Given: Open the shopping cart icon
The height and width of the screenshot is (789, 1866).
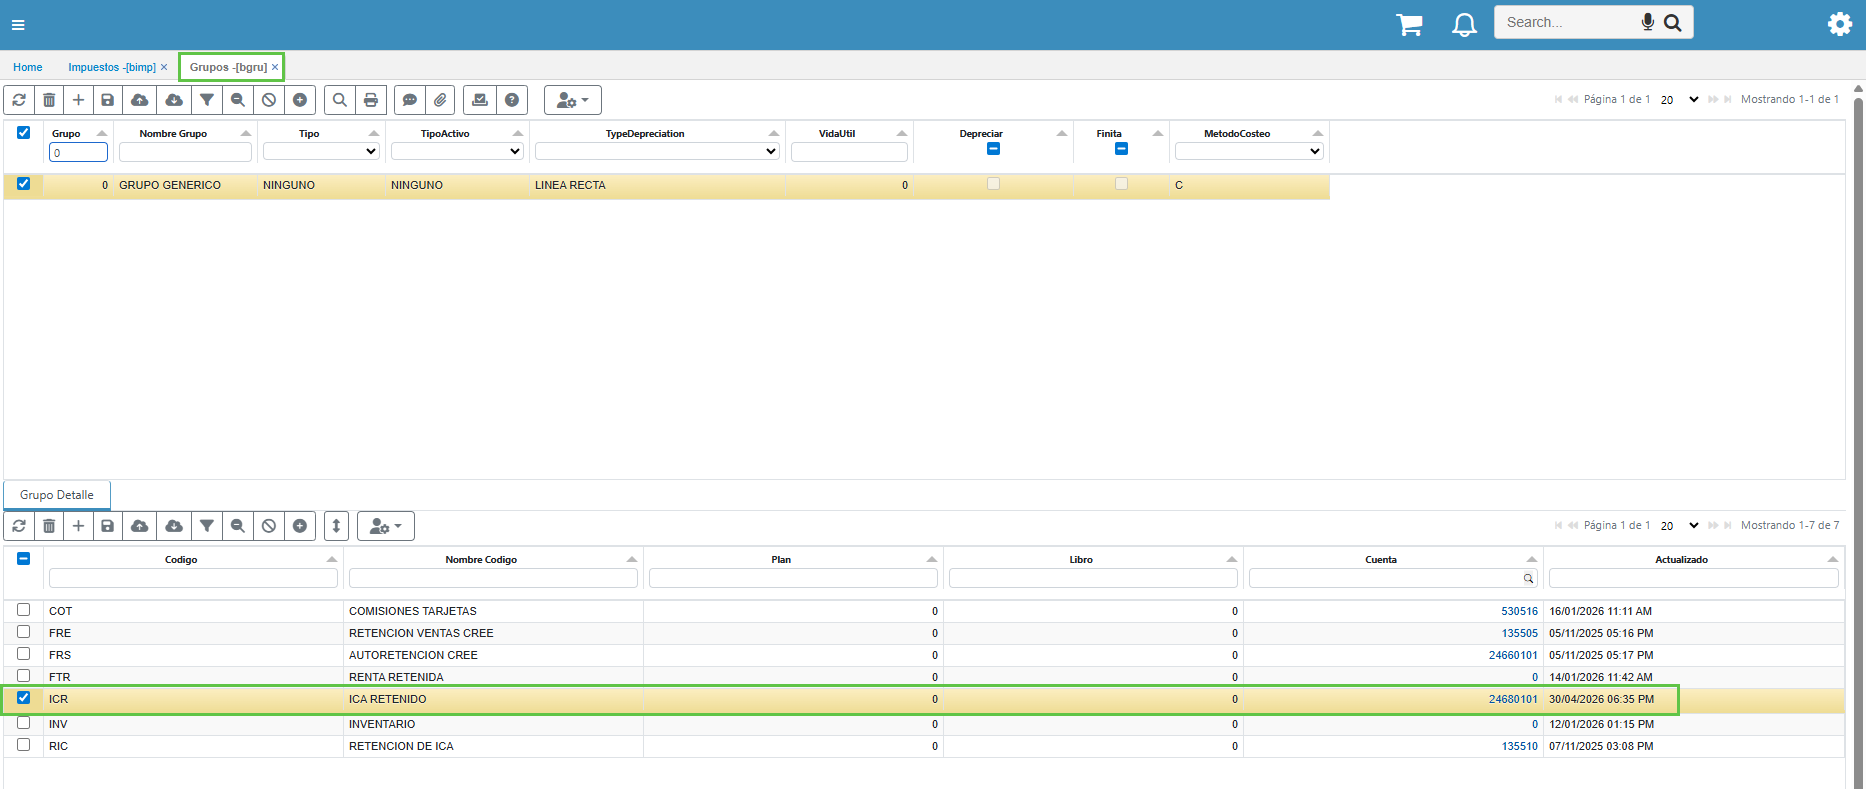Looking at the screenshot, I should click(1409, 24).
